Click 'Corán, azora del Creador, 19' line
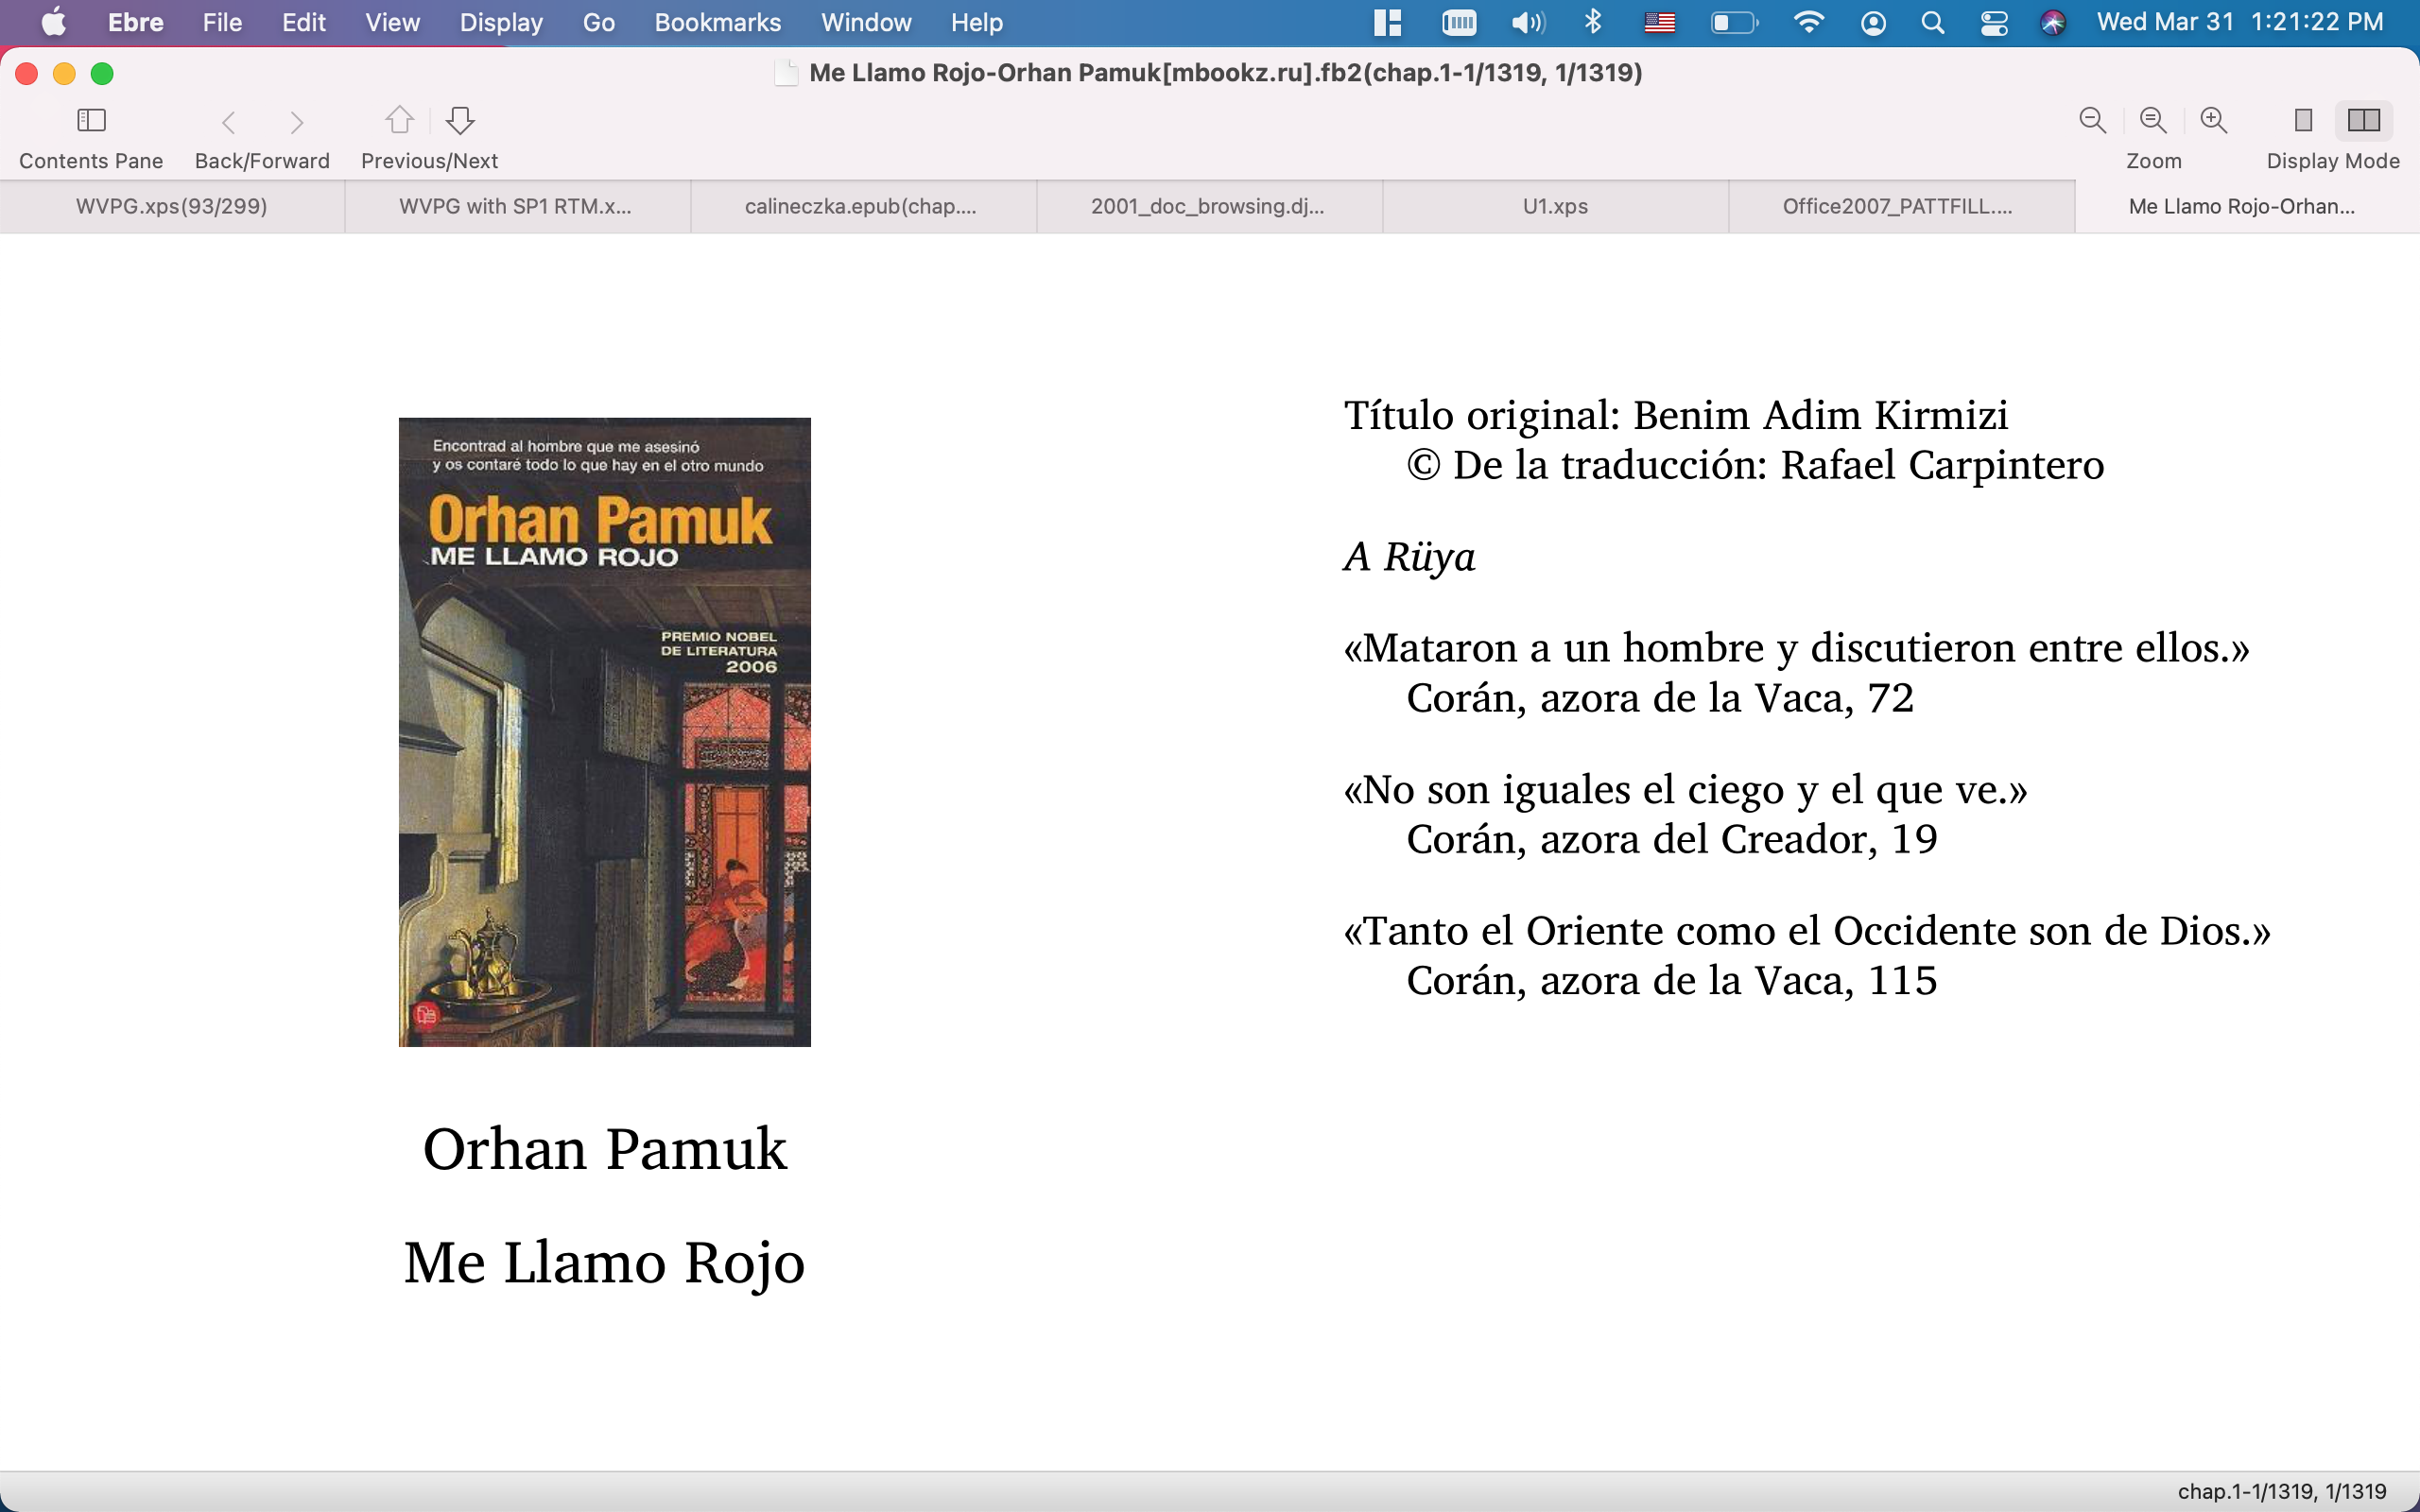Viewport: 2420px width, 1512px height. 1672,839
